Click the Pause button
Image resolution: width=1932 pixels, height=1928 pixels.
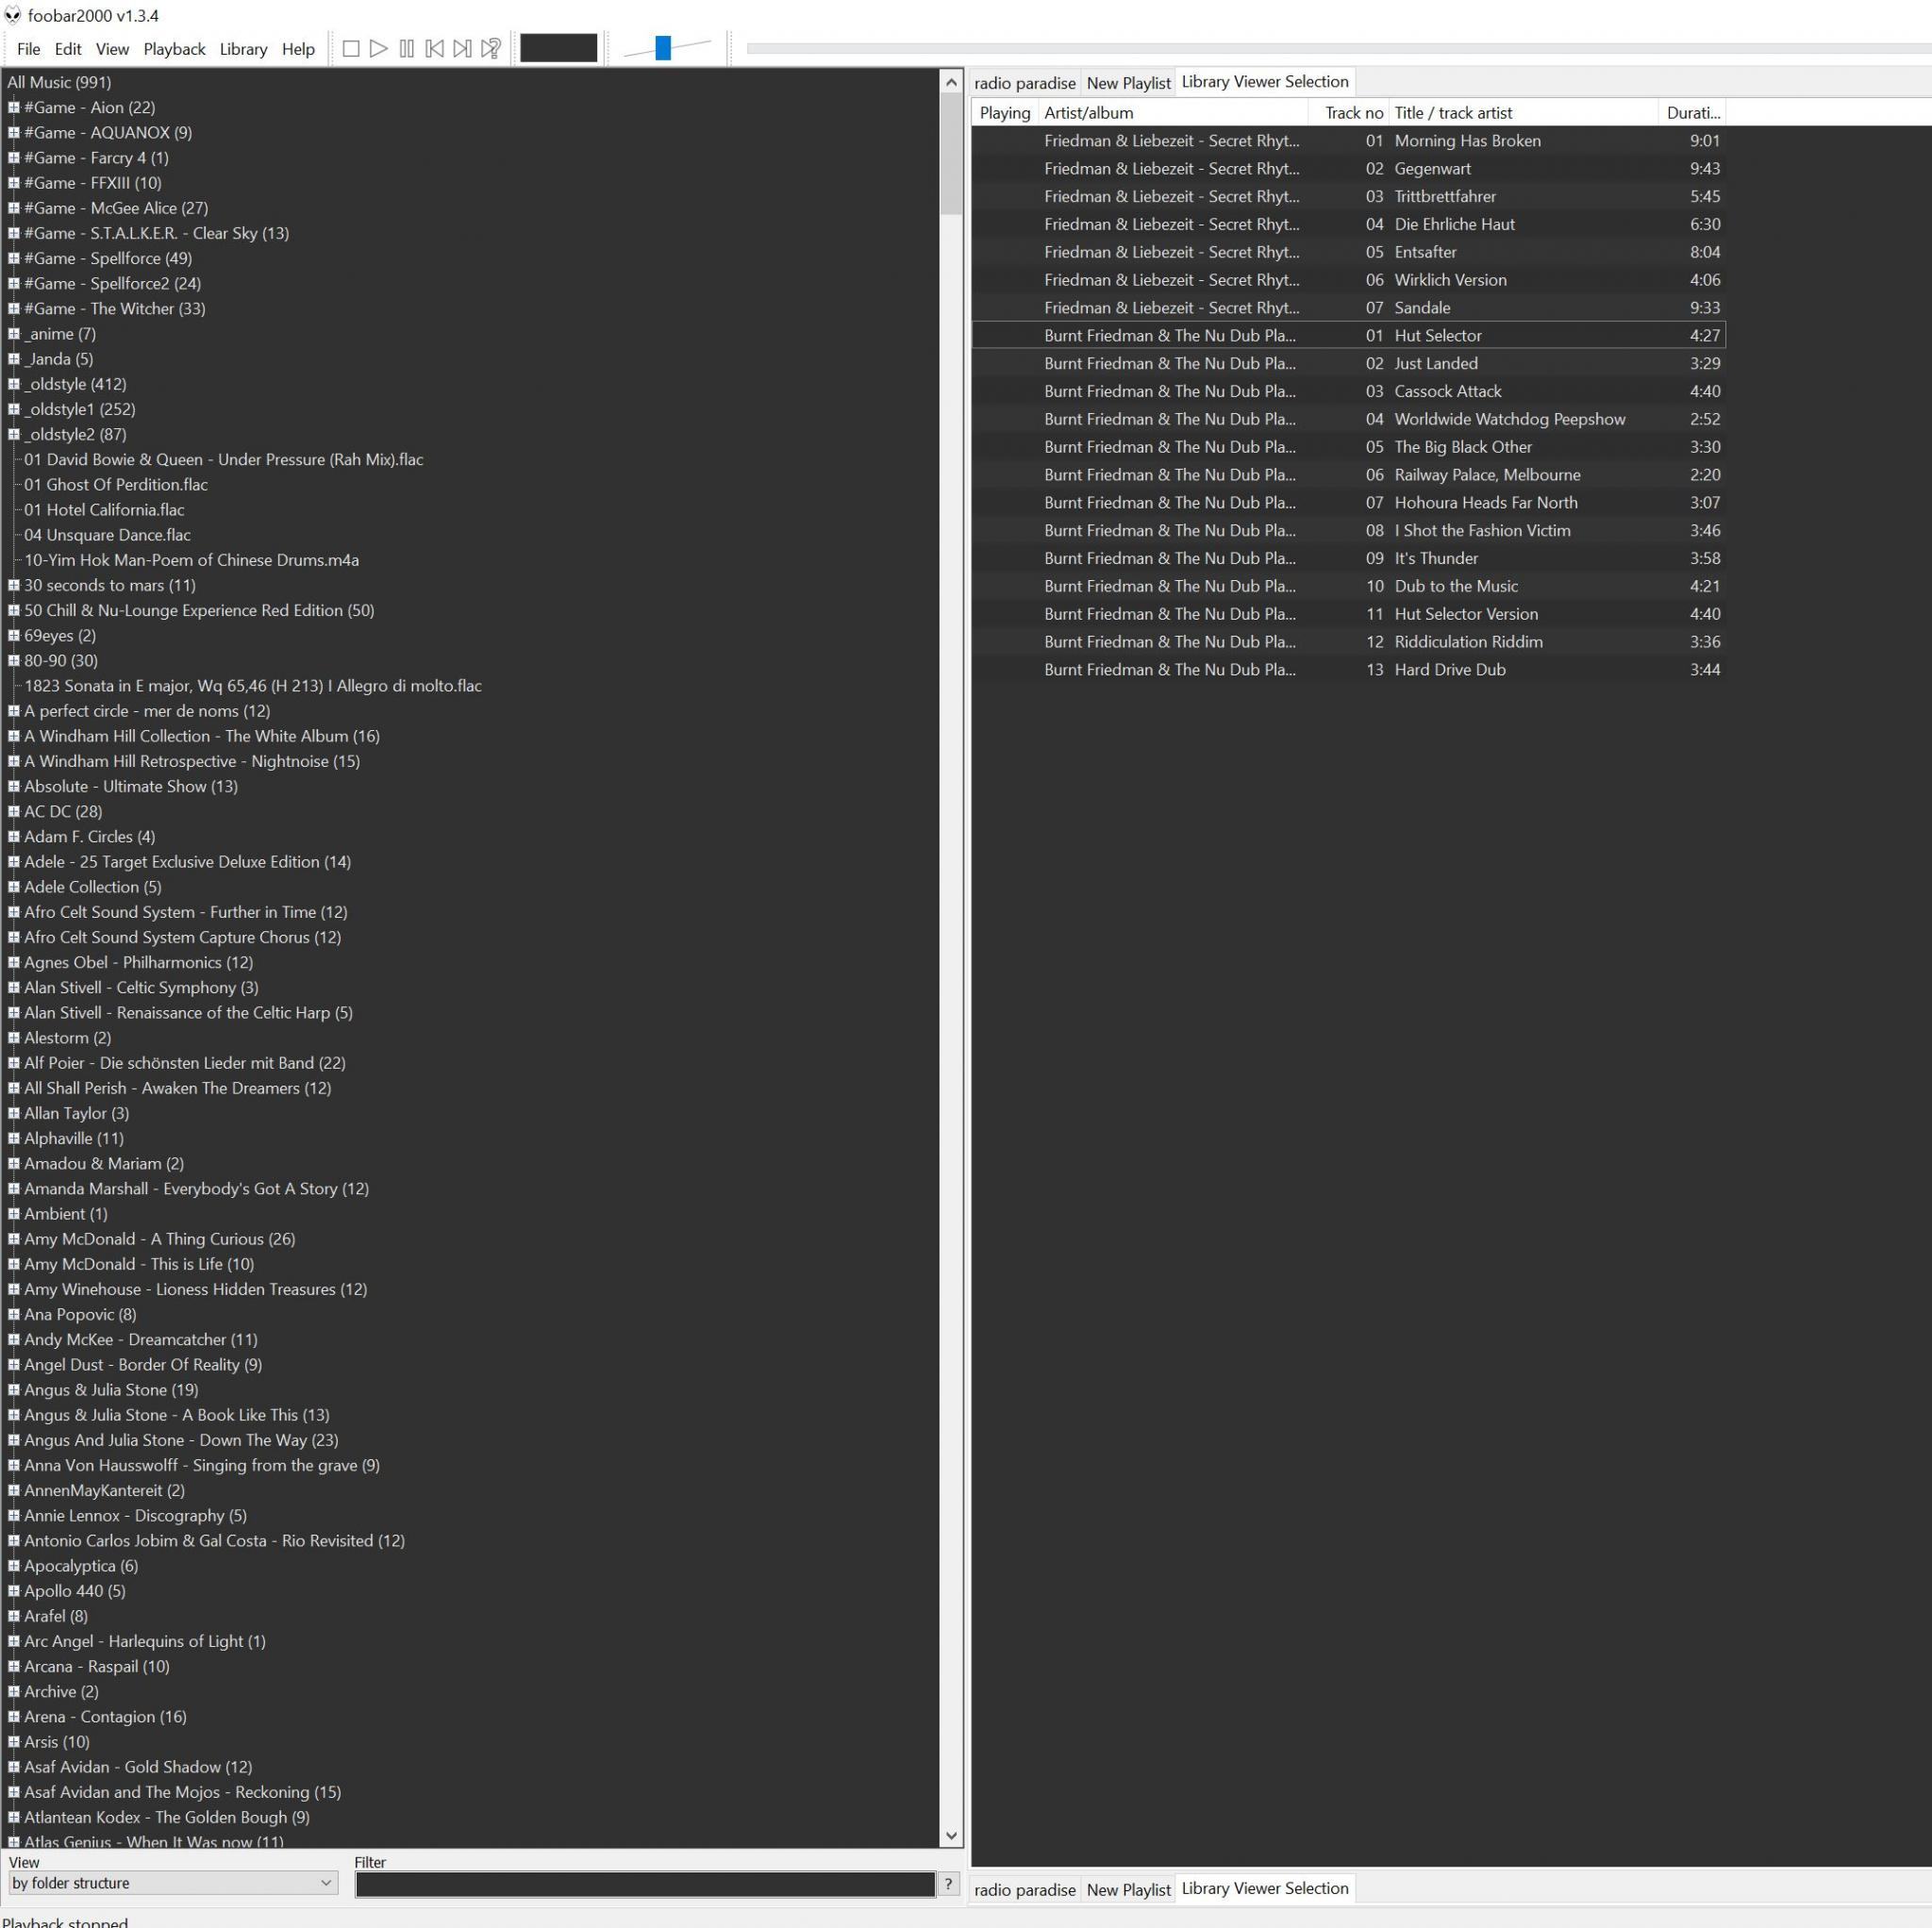coord(406,48)
